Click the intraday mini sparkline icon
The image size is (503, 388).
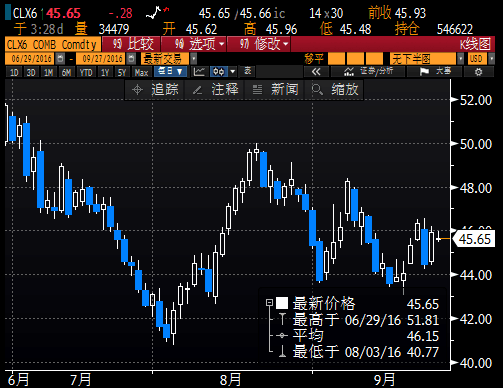(x=157, y=13)
